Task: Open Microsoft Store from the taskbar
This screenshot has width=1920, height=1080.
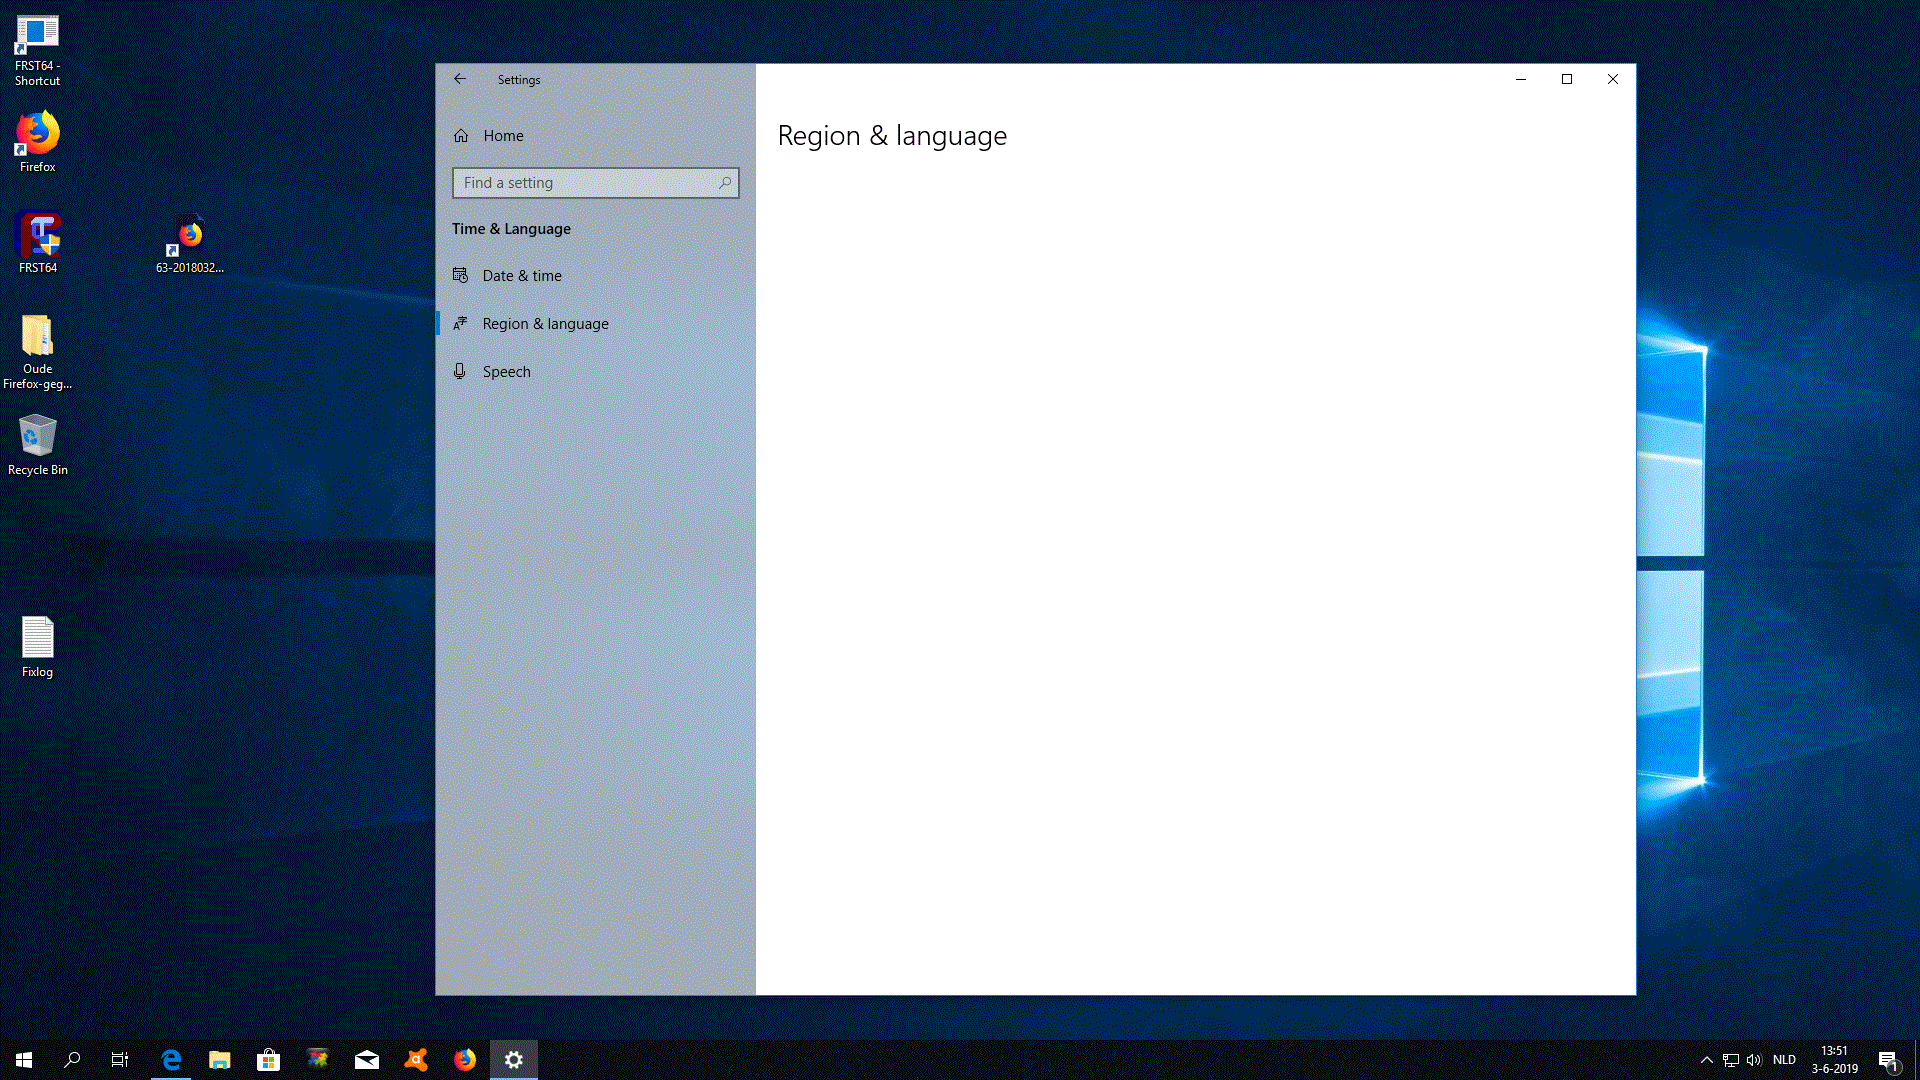Action: (268, 1060)
